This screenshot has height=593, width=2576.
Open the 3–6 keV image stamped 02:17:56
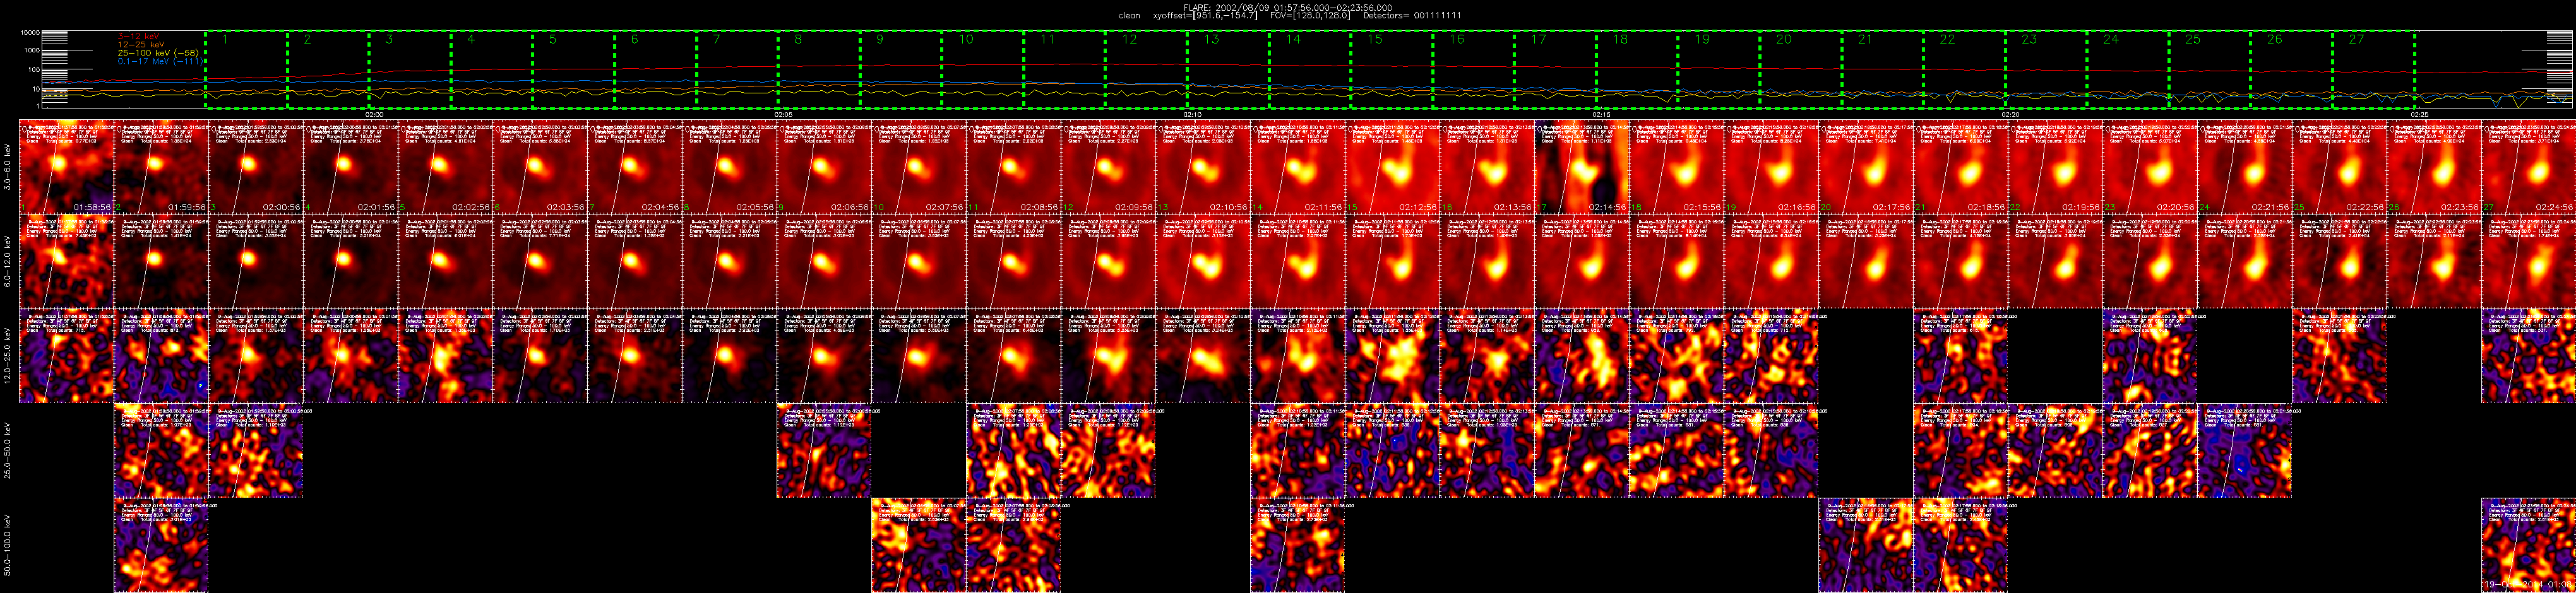1865,167
